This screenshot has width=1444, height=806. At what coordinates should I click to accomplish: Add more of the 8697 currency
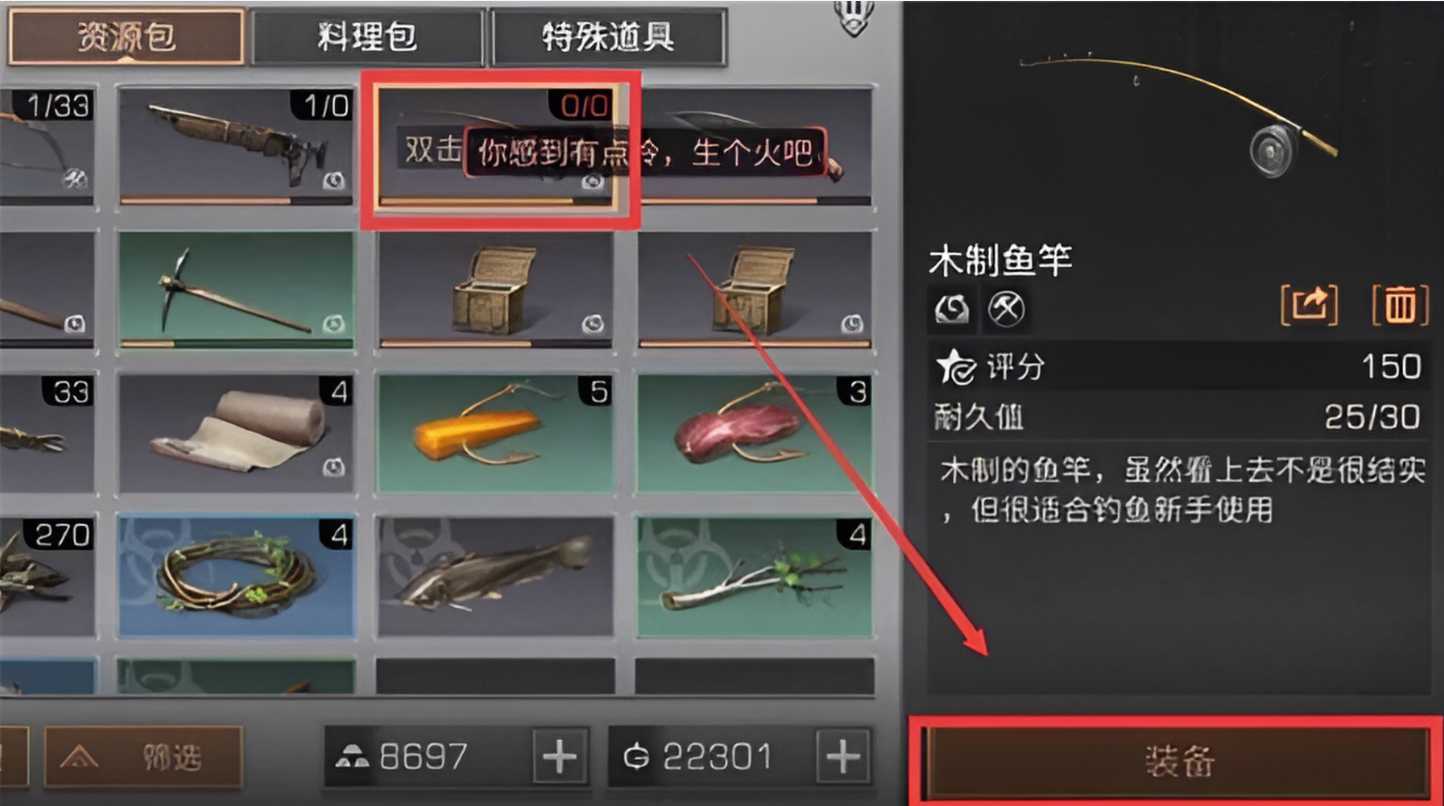point(560,757)
